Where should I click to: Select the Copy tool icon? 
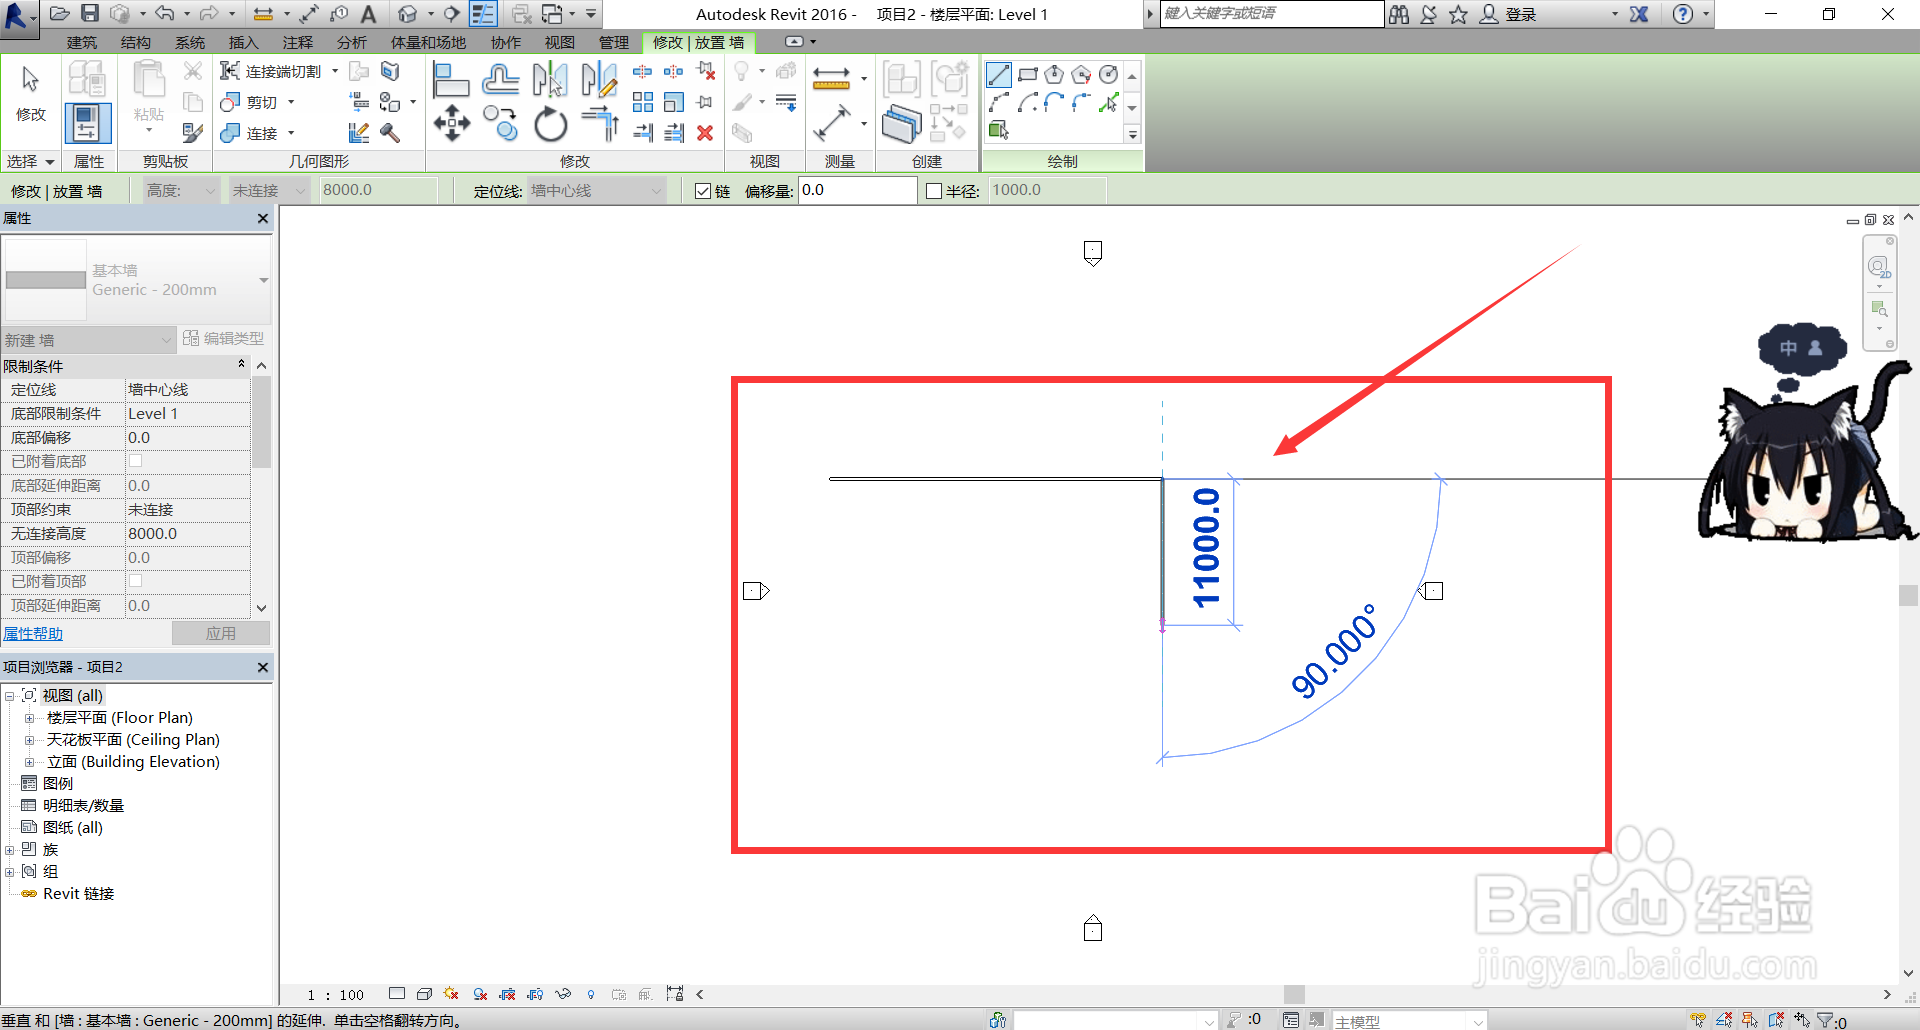click(500, 124)
